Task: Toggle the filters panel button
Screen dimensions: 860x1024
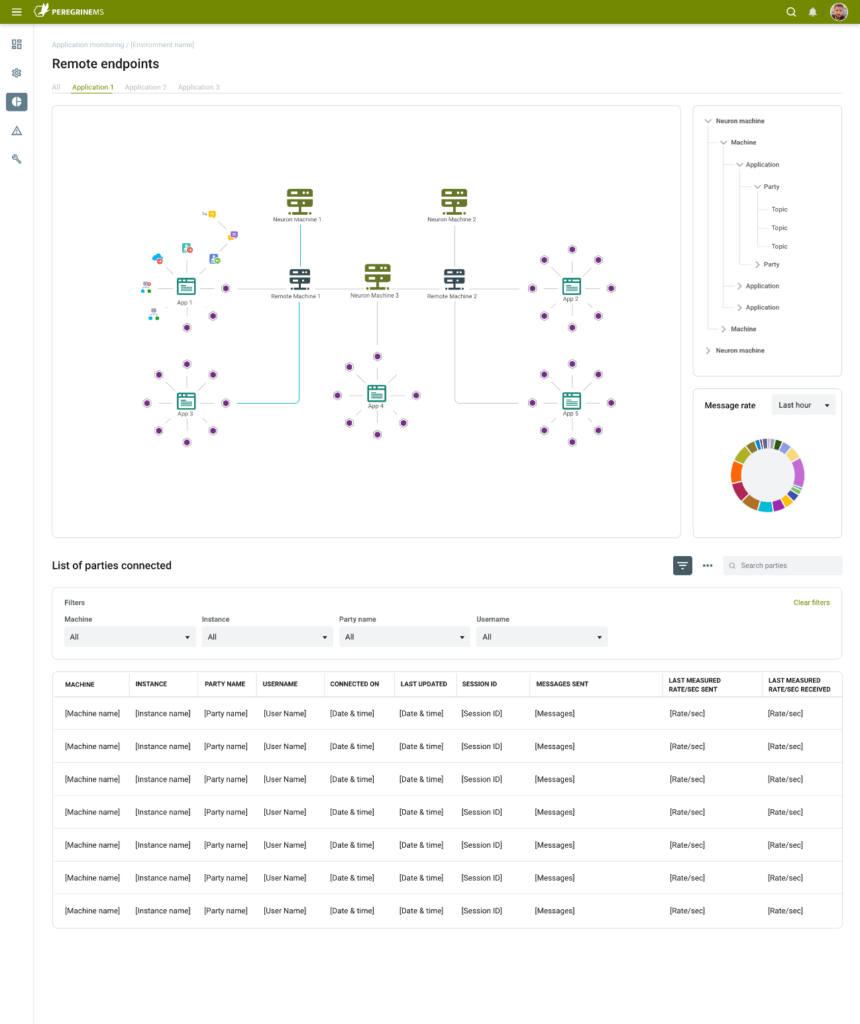Action: point(682,565)
